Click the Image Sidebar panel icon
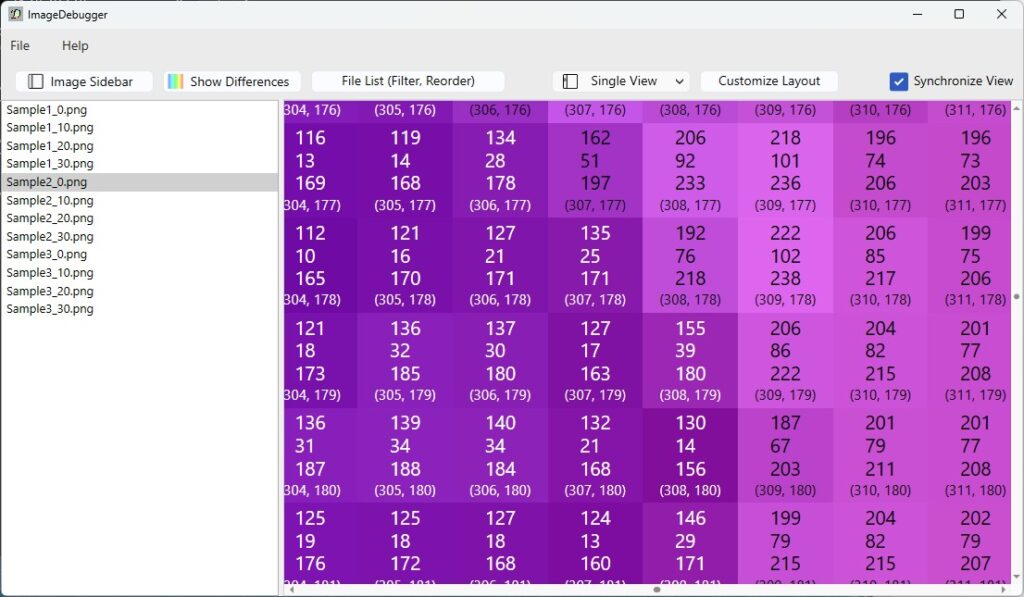Screen dimensions: 1024x597 (x=36, y=82)
